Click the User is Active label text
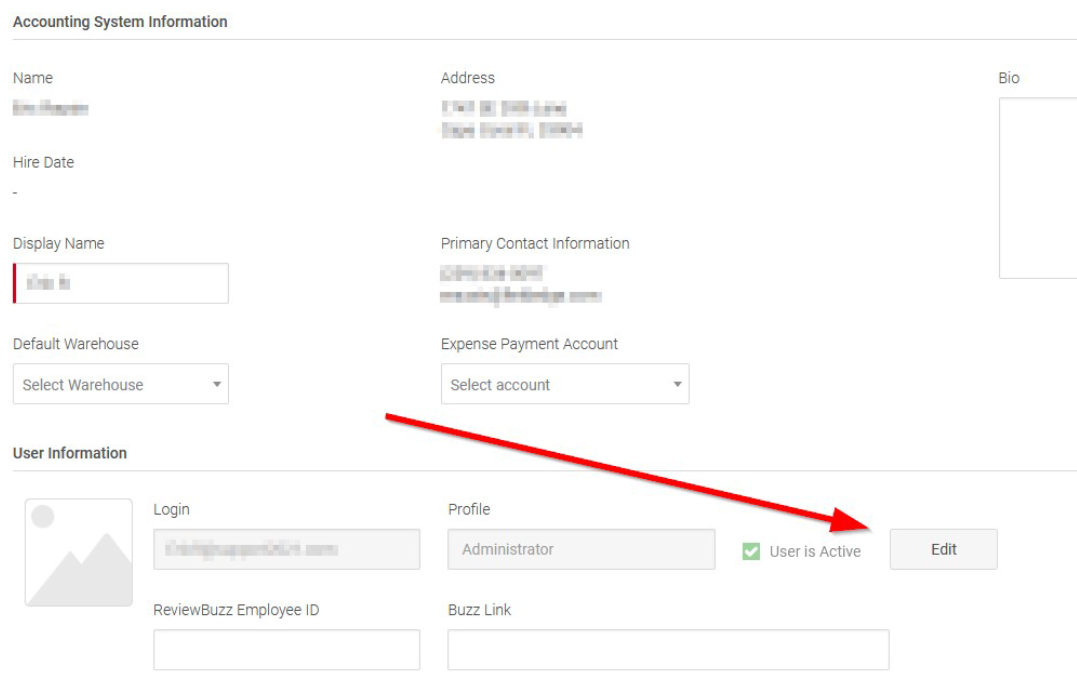Viewport: 1077px width, 682px height. click(815, 551)
